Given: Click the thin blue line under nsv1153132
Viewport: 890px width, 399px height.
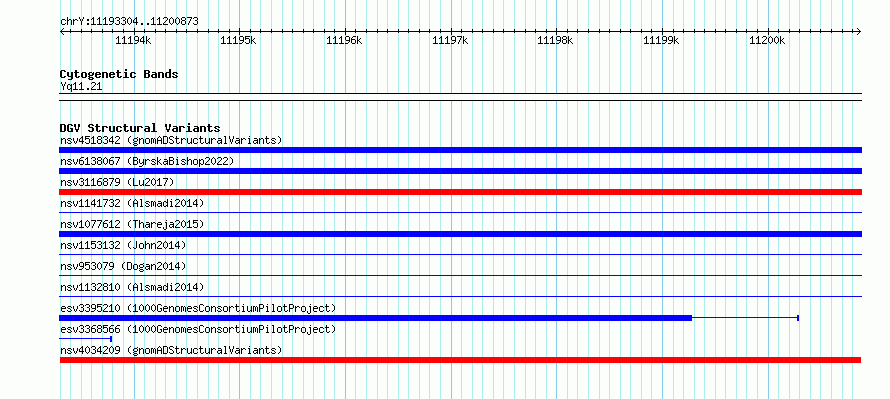Looking at the screenshot, I should pos(460,255).
